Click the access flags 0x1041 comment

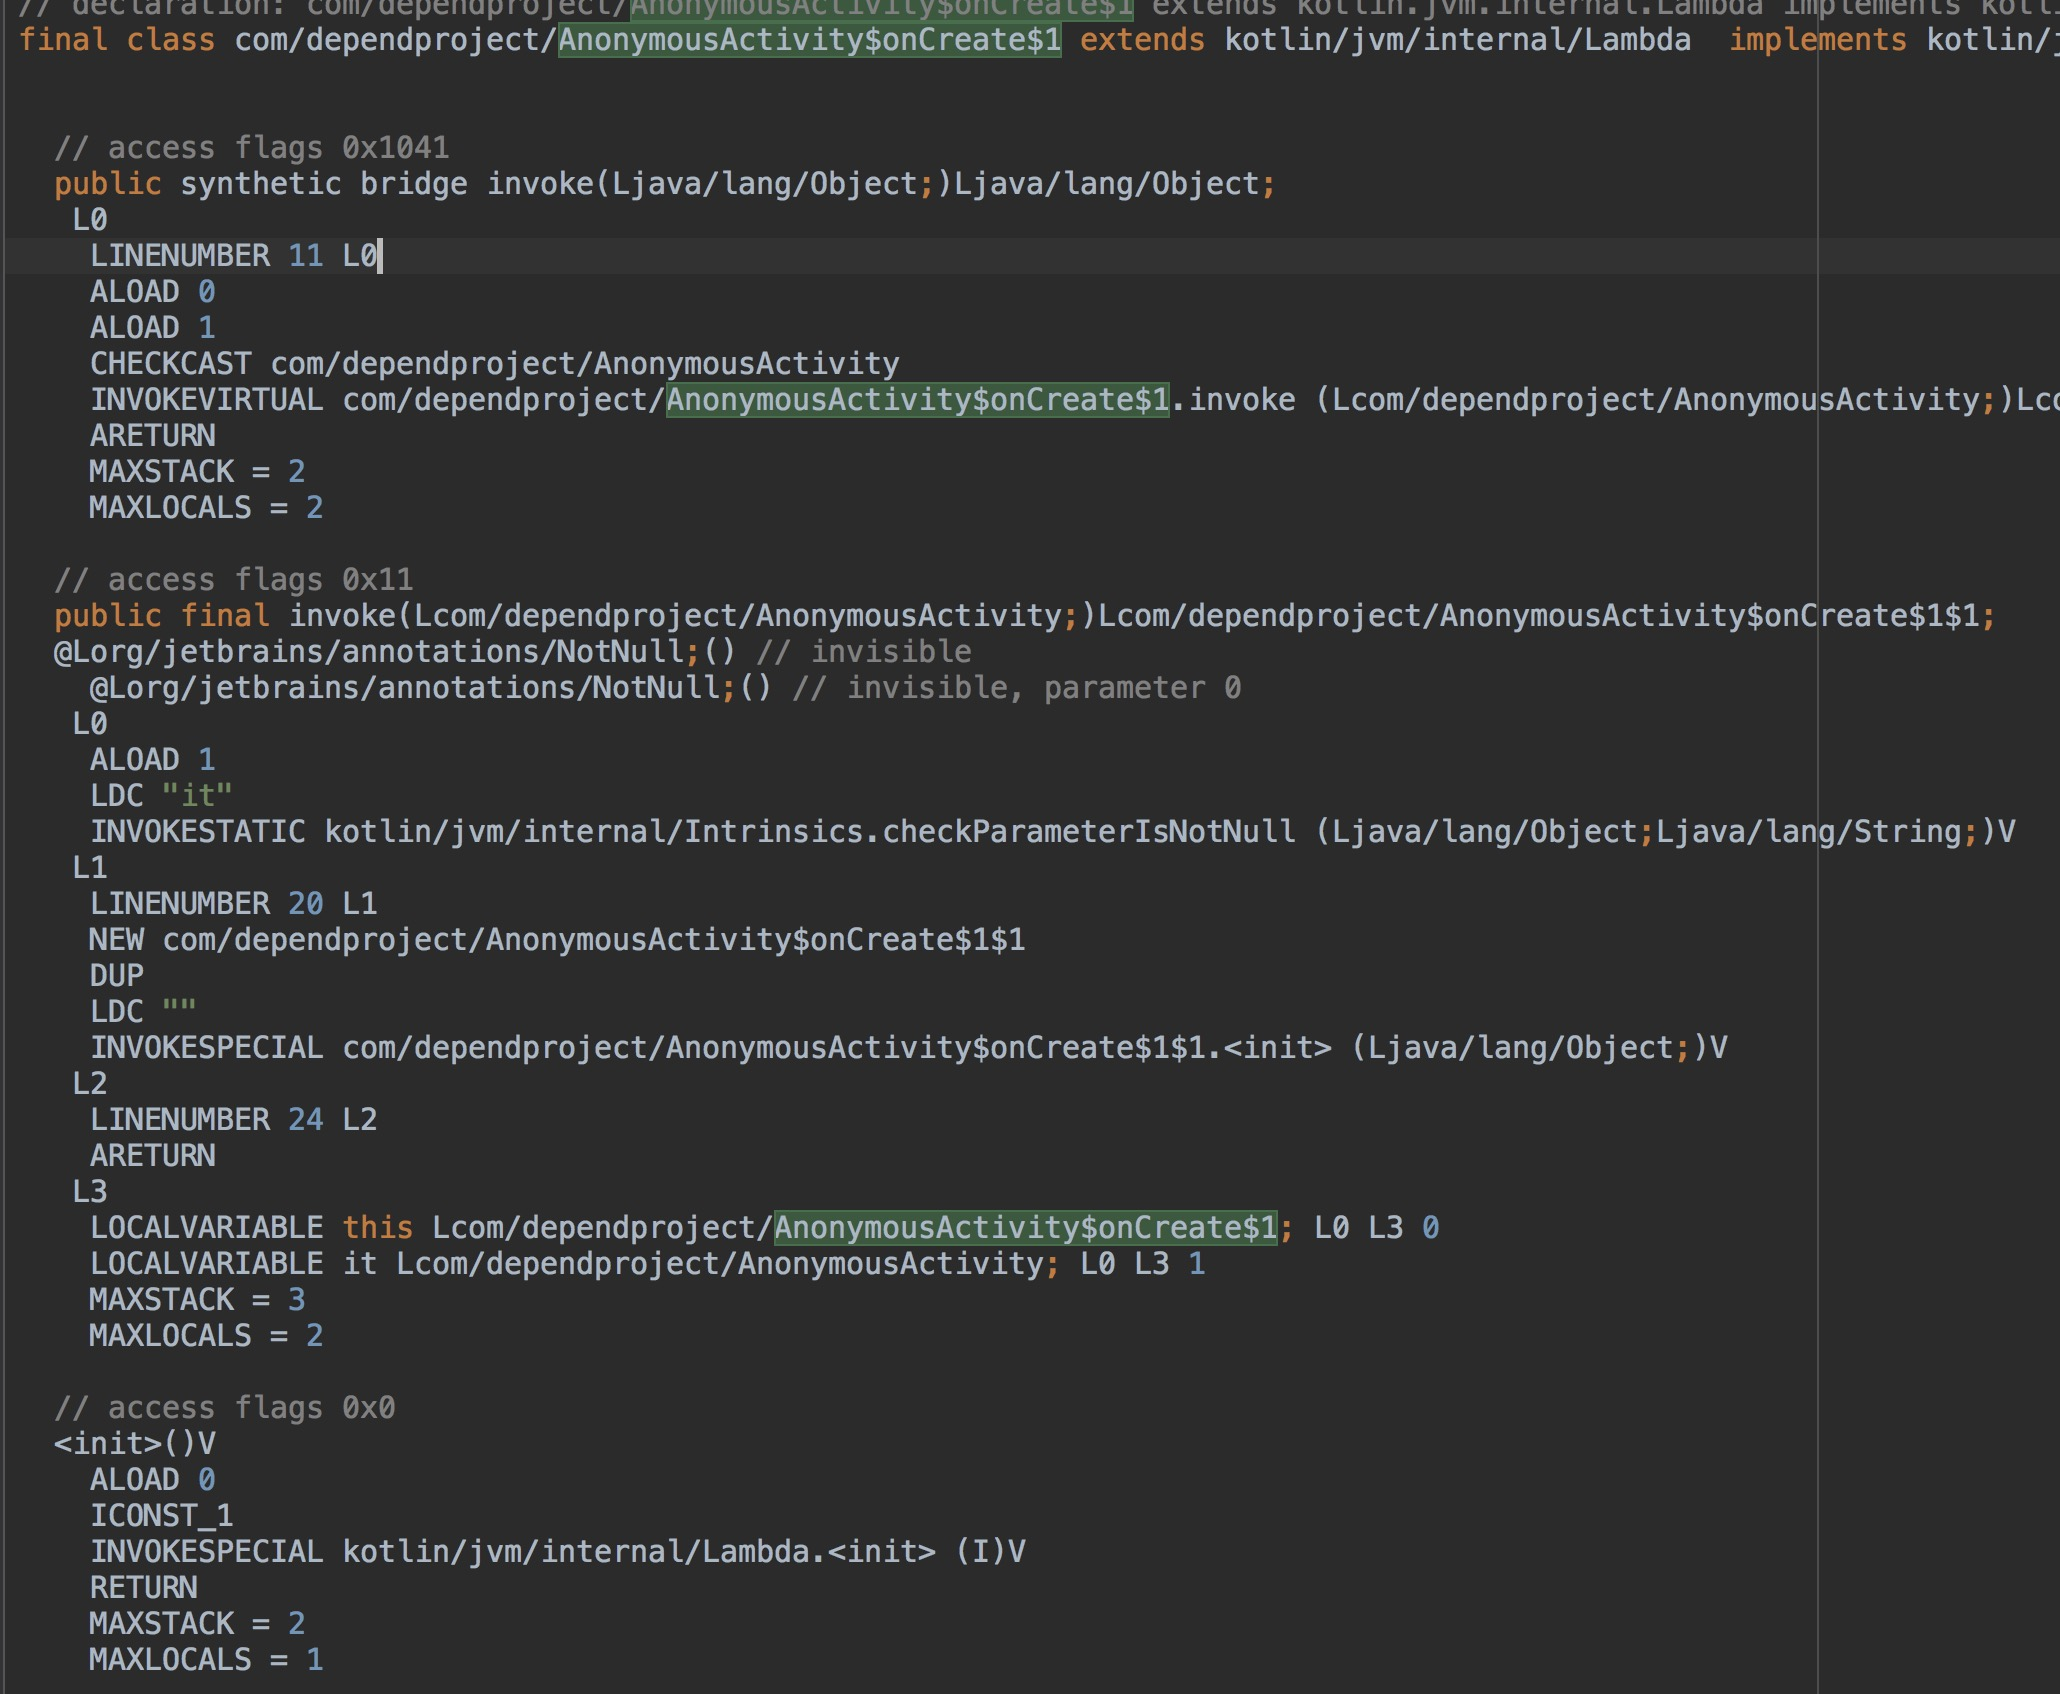251,148
